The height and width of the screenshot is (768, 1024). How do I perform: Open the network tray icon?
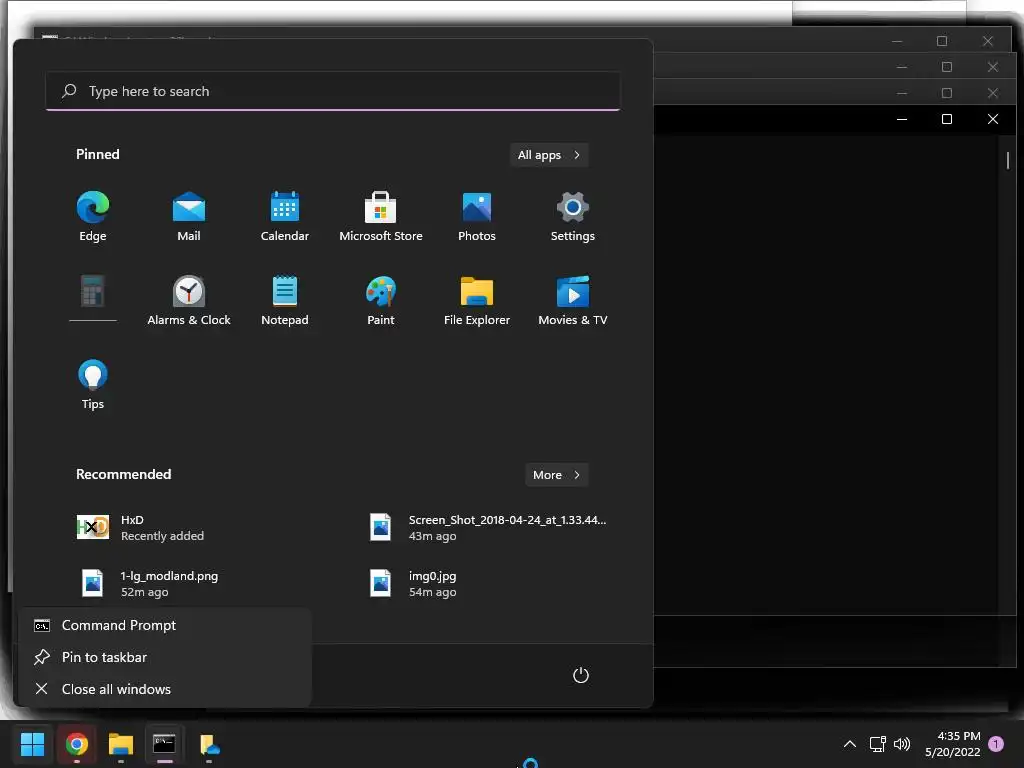(878, 744)
